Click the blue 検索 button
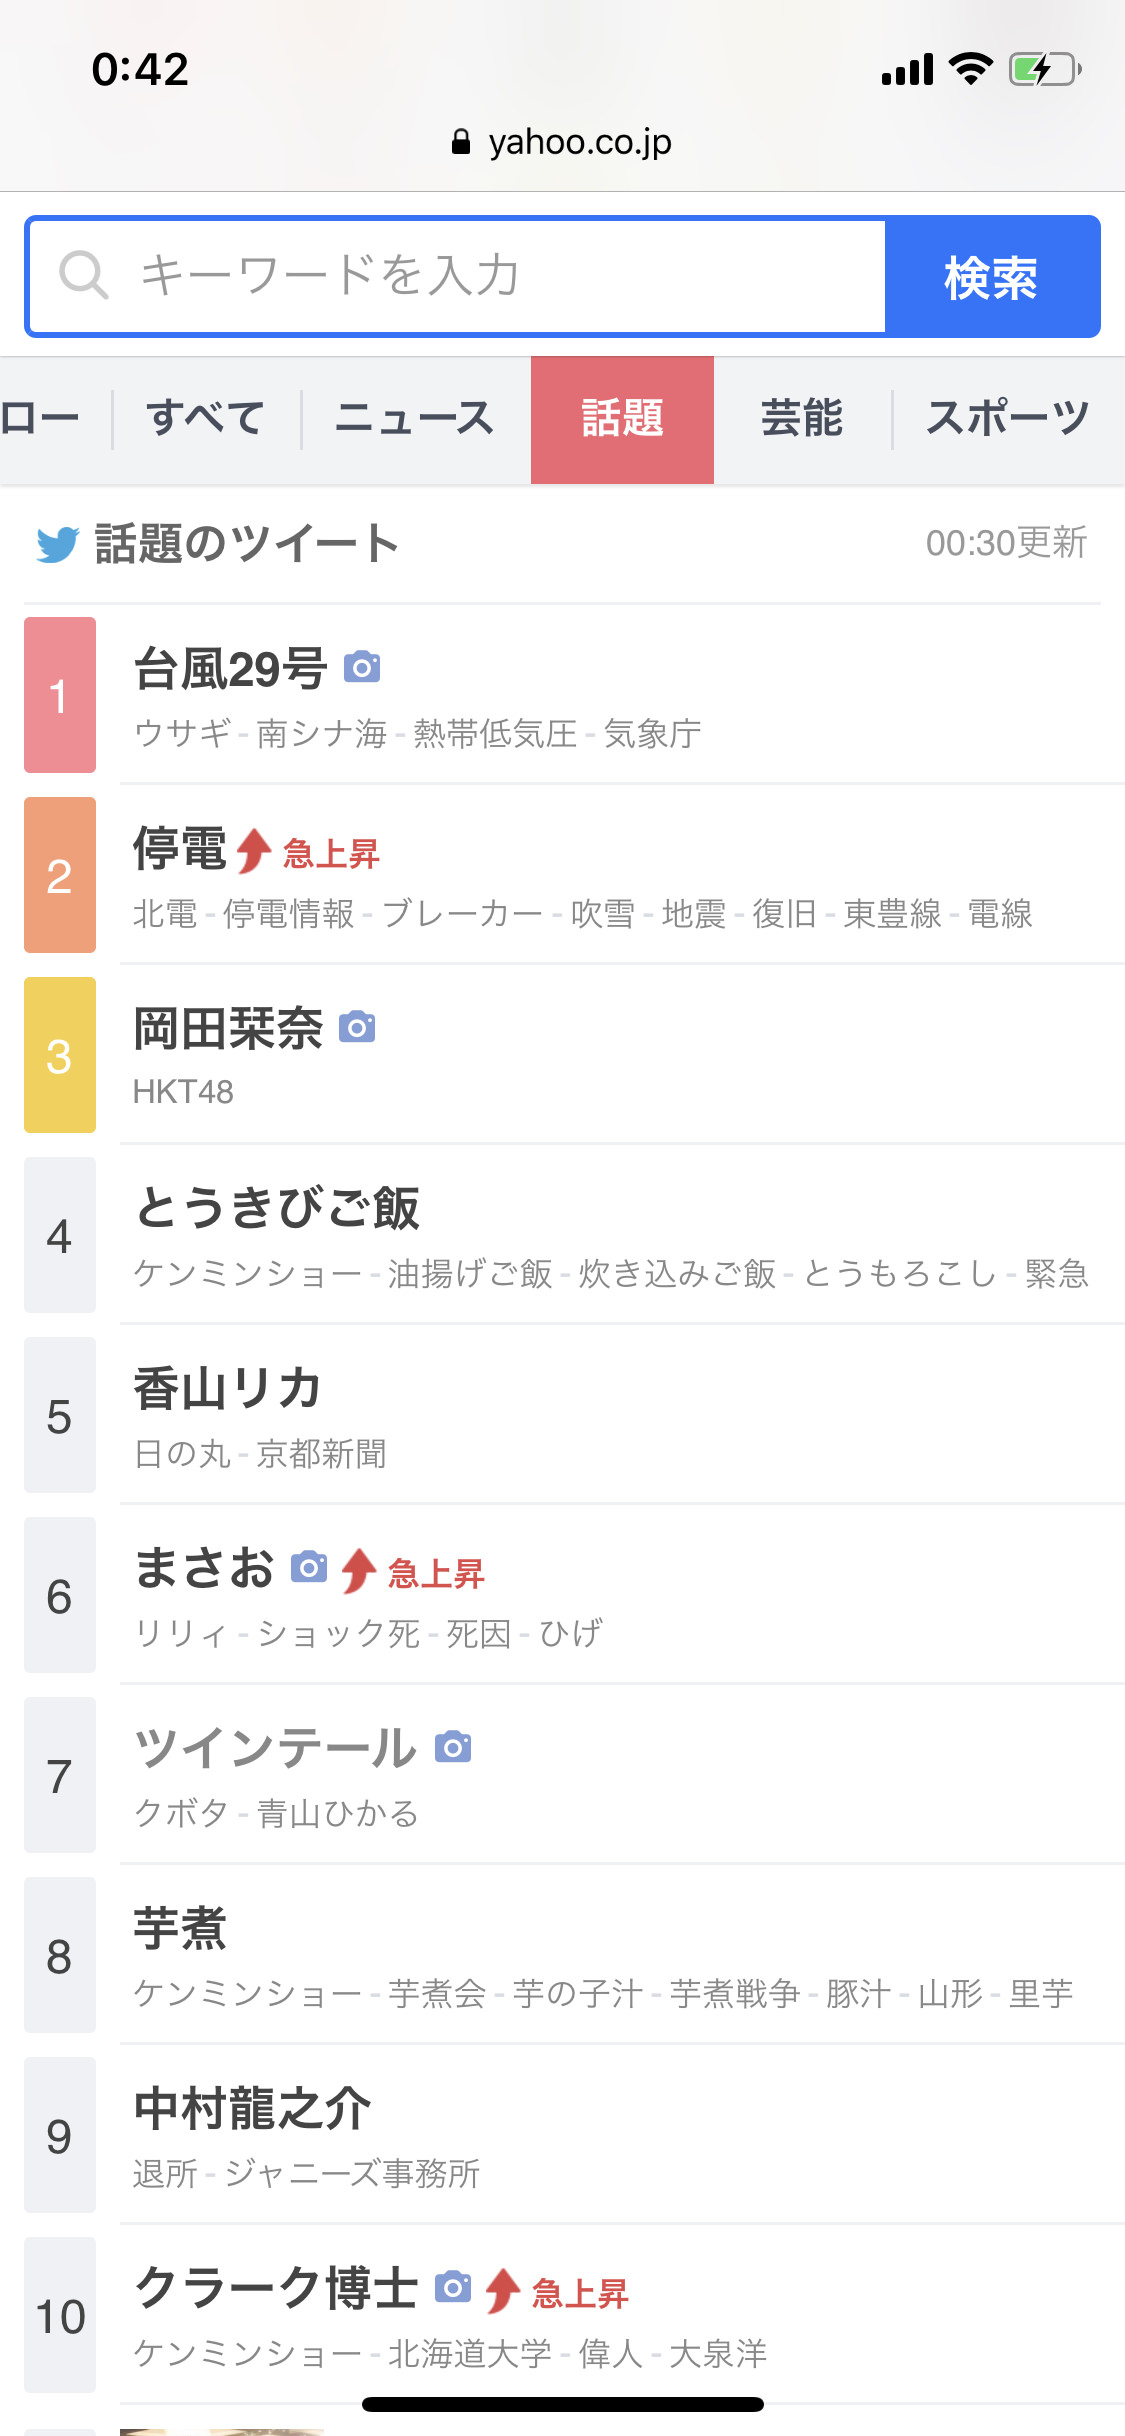The image size is (1125, 2436). (x=992, y=277)
